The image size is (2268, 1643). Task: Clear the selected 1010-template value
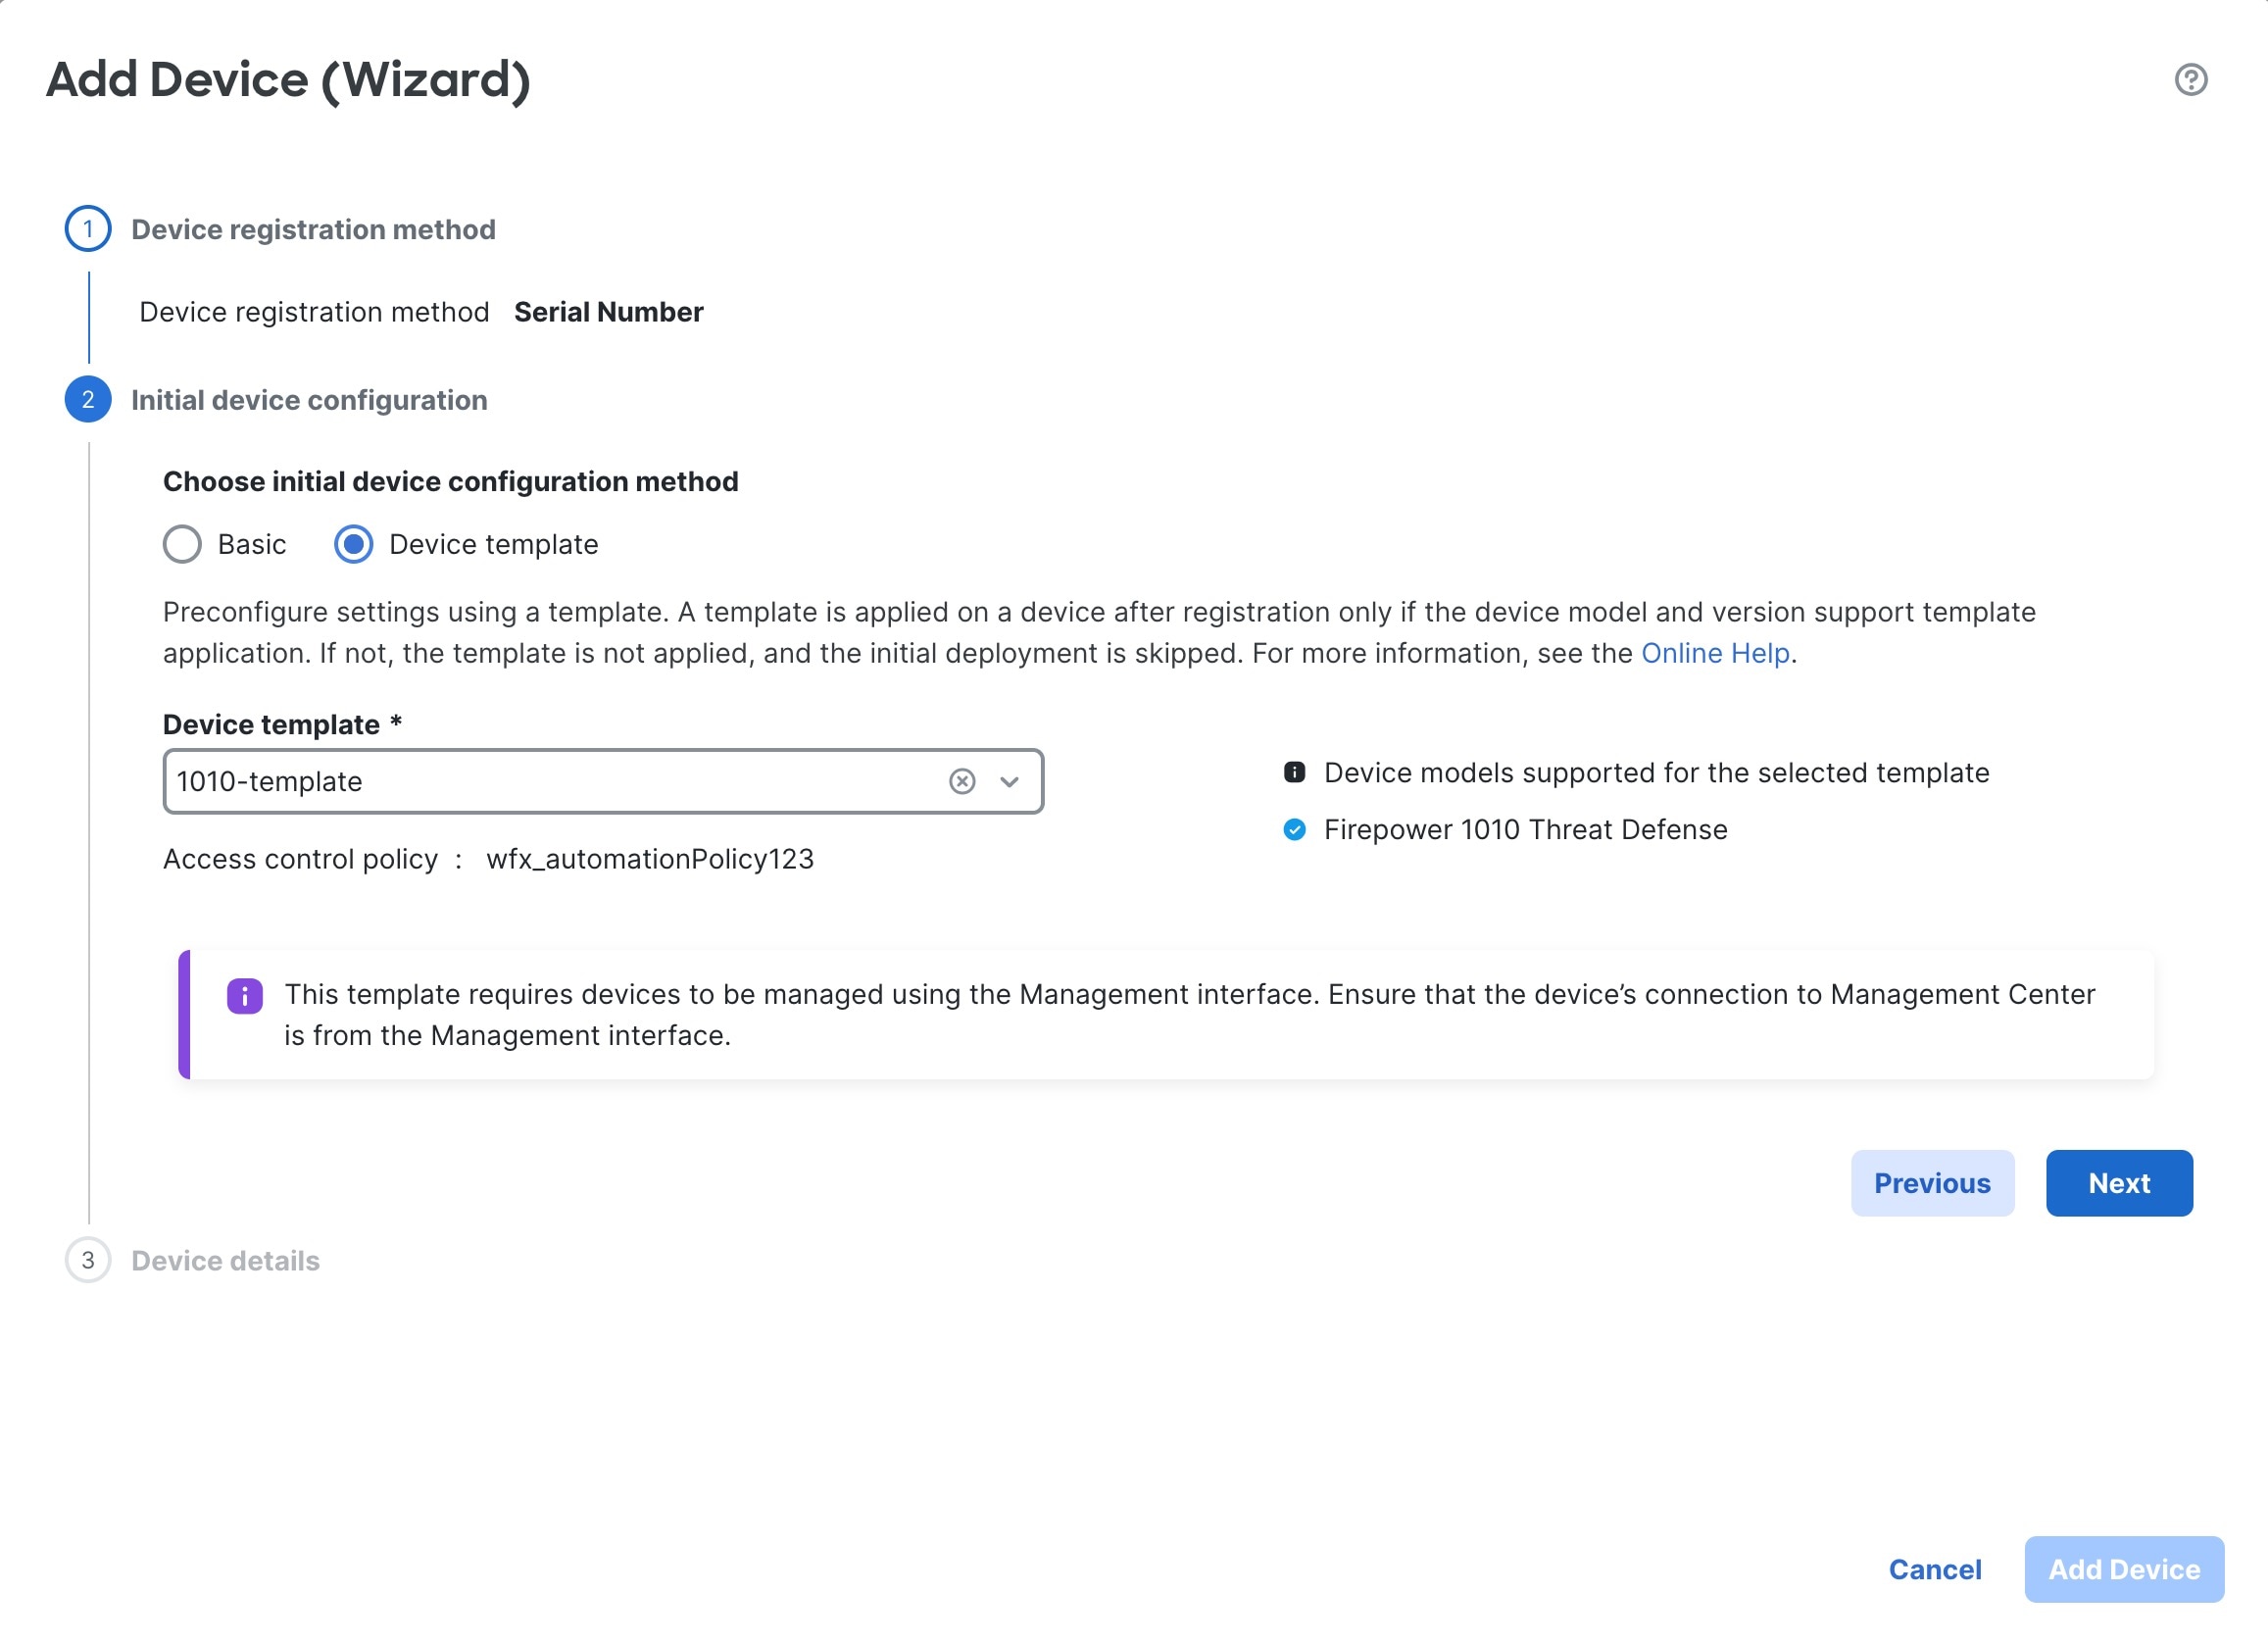point(962,782)
